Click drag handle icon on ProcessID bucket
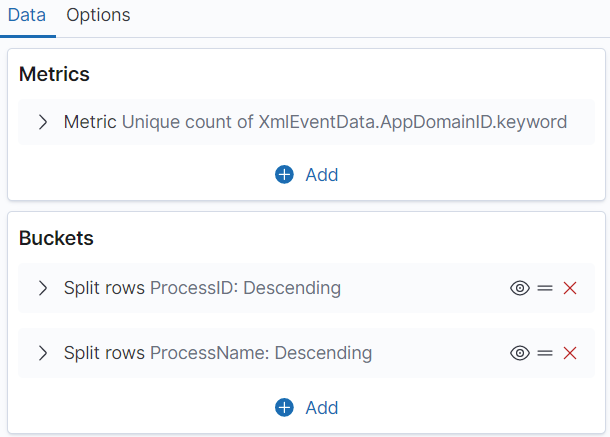Image resolution: width=610 pixels, height=437 pixels. click(545, 288)
